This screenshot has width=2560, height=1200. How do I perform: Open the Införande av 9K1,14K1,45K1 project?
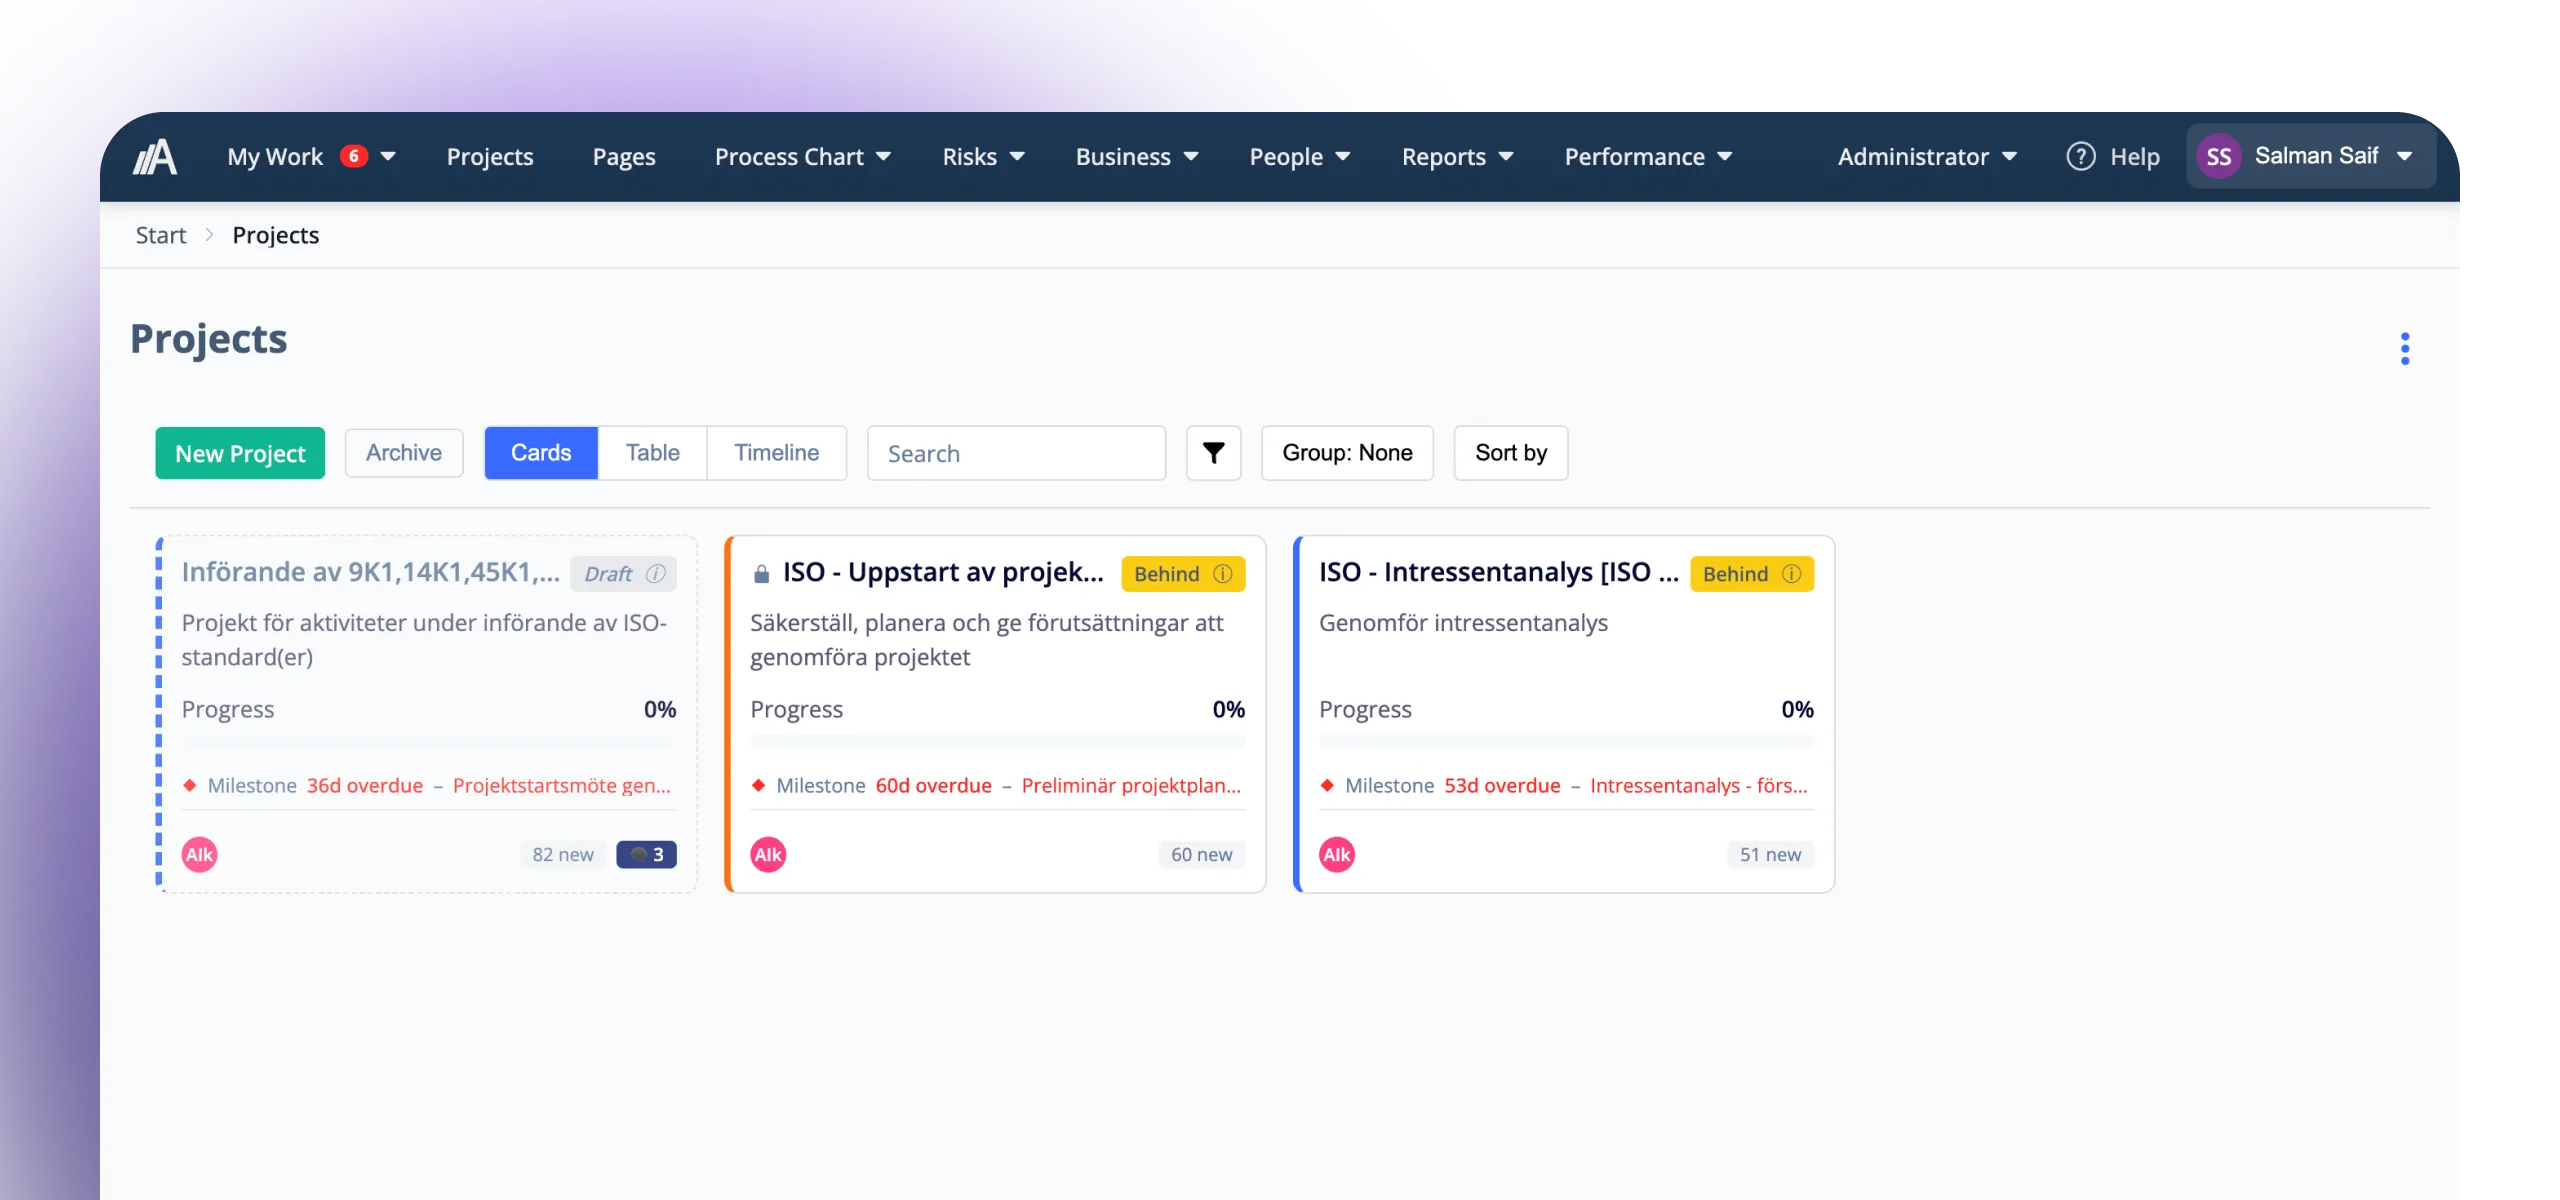point(370,572)
